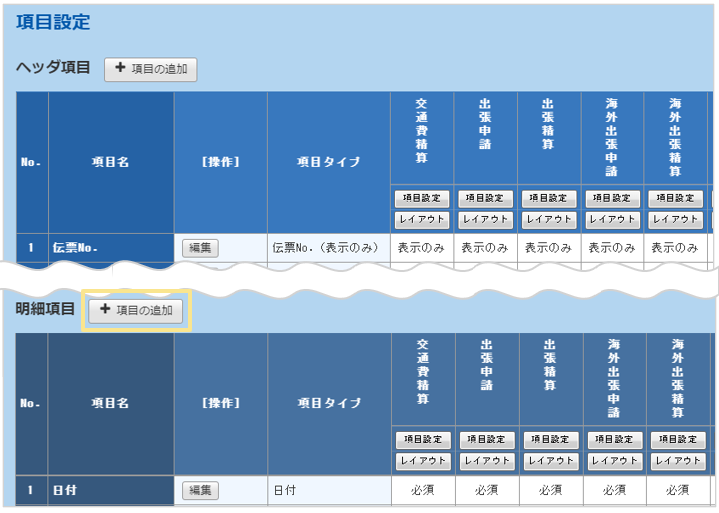
Task: Open header 項目設定 for 出張精算
Action: (x=549, y=198)
